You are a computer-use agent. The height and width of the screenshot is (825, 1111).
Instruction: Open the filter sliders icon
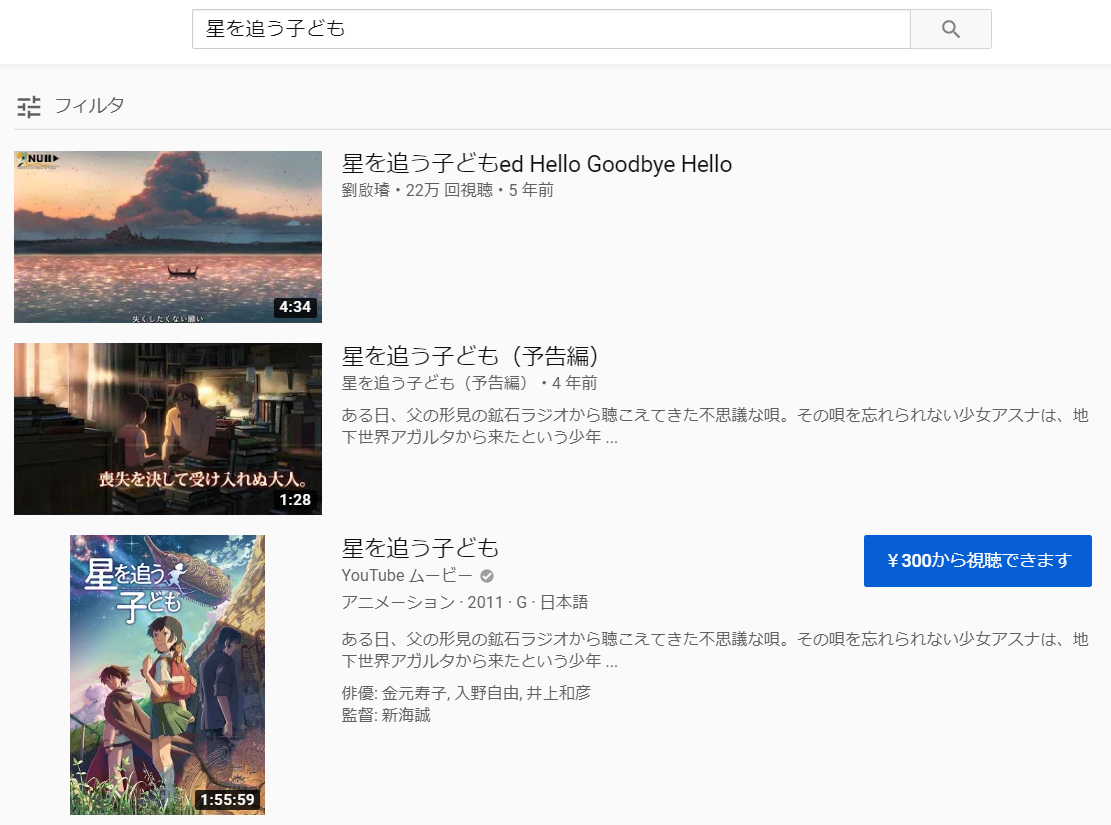[x=29, y=106]
